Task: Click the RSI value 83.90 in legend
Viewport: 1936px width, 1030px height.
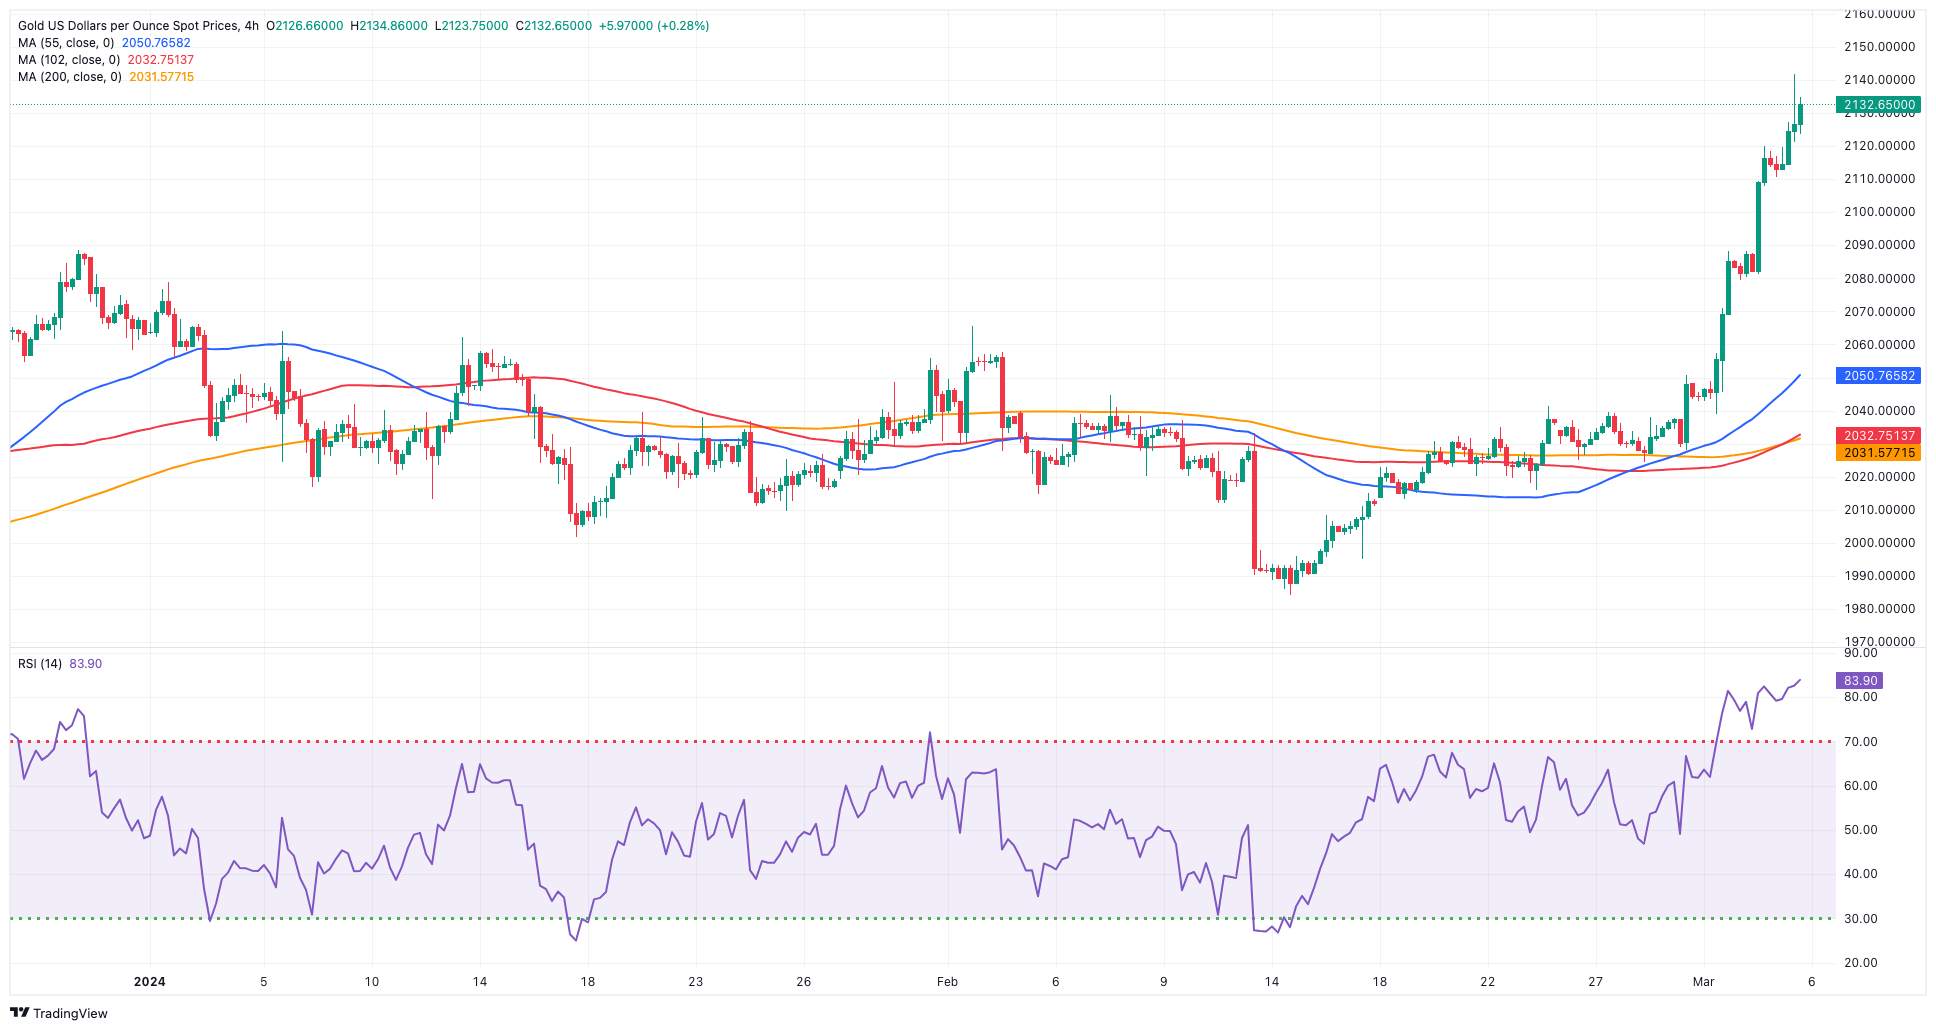Action: coord(86,664)
